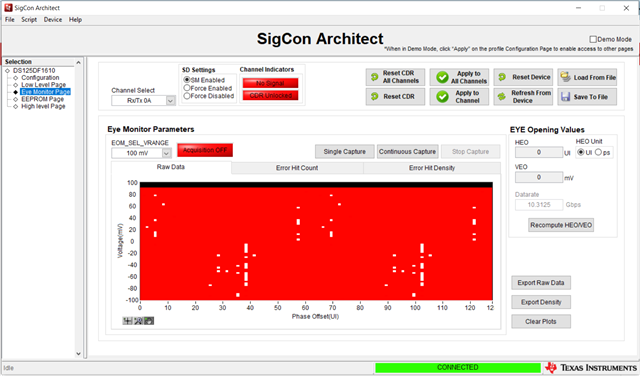Click the Apply to All Channels button
This screenshot has width=640, height=376.
(459, 77)
